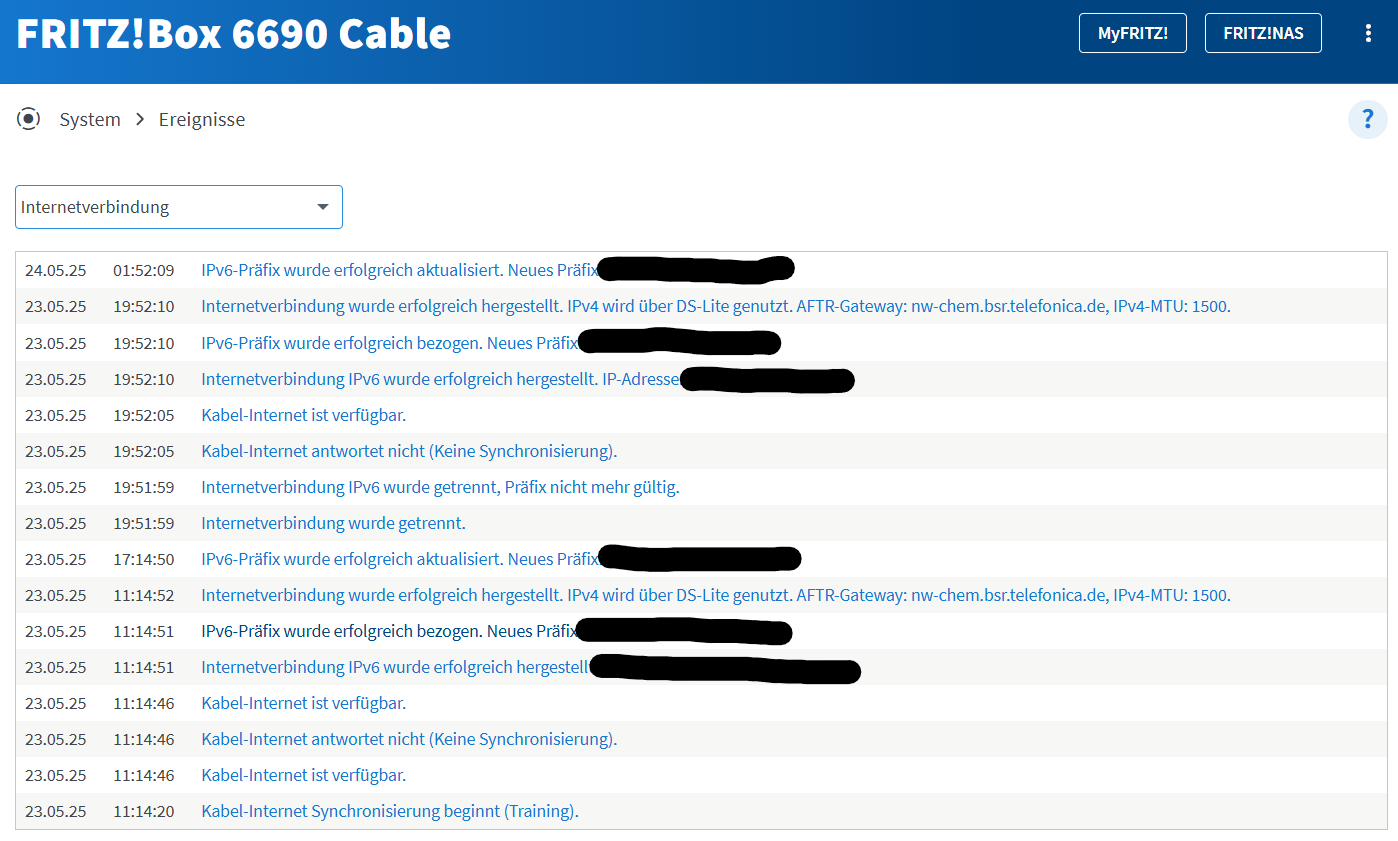This screenshot has width=1398, height=841.
Task: Select the 24.05.25 01:52:09 IPv6-Präfix aktualisiert event
Action: pyautogui.click(x=400, y=270)
